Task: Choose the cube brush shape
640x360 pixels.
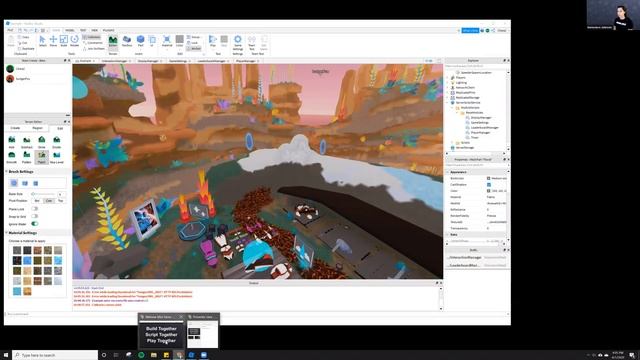Action: point(25,183)
